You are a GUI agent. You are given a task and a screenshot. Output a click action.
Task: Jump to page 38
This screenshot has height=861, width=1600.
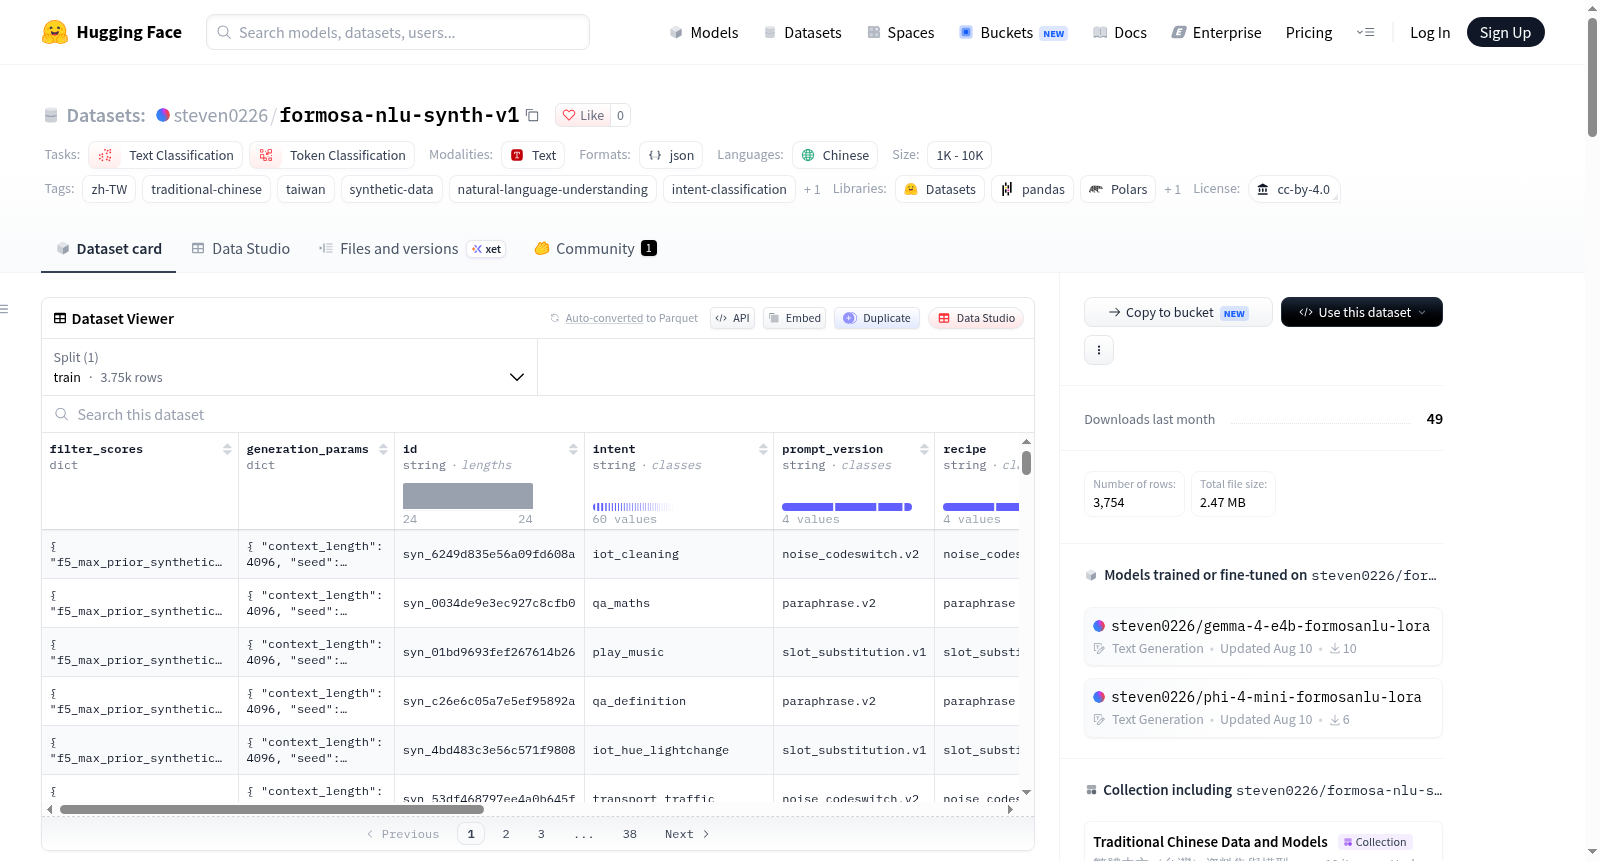[630, 834]
